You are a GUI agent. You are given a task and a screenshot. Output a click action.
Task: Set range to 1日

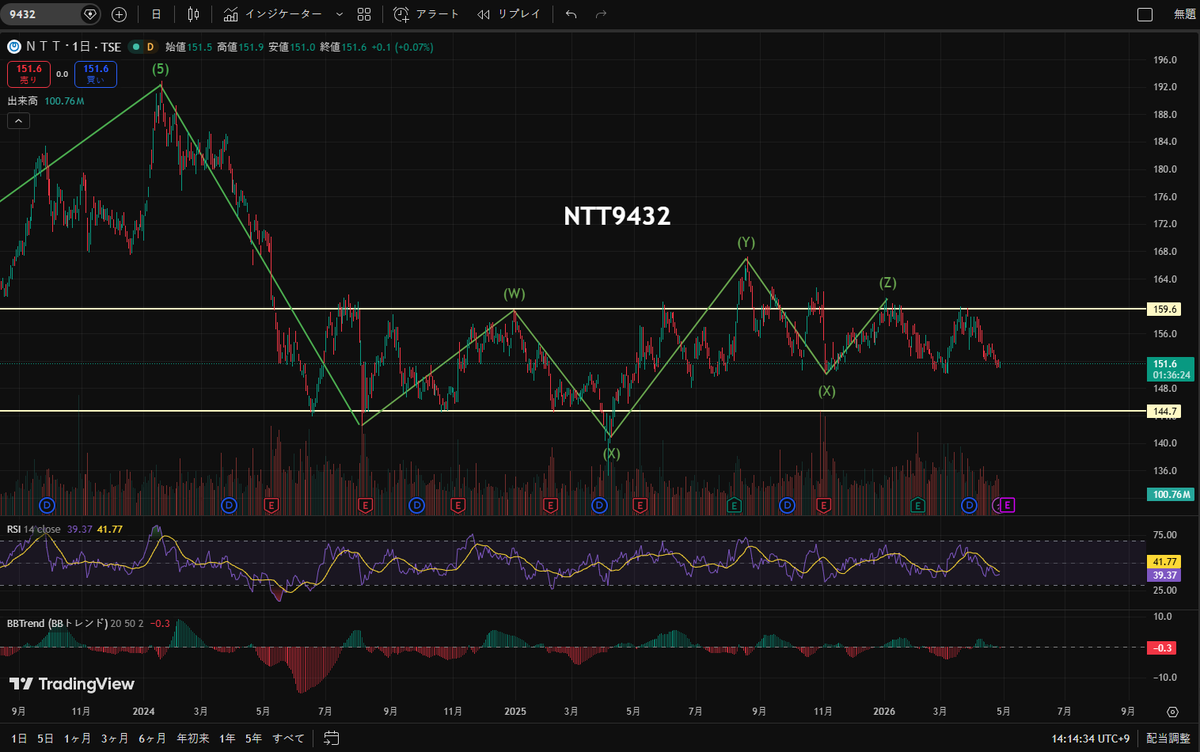[x=19, y=738]
